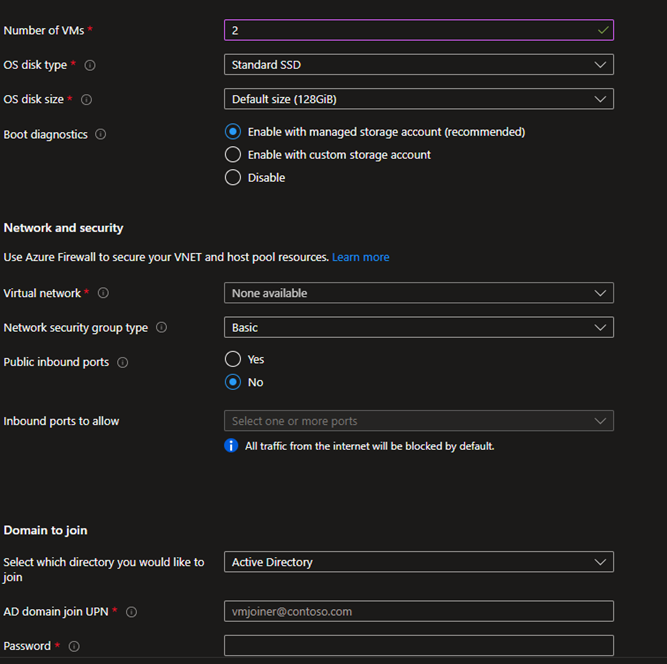Click Network security group type info icon
This screenshot has width=667, height=664.
162,328
